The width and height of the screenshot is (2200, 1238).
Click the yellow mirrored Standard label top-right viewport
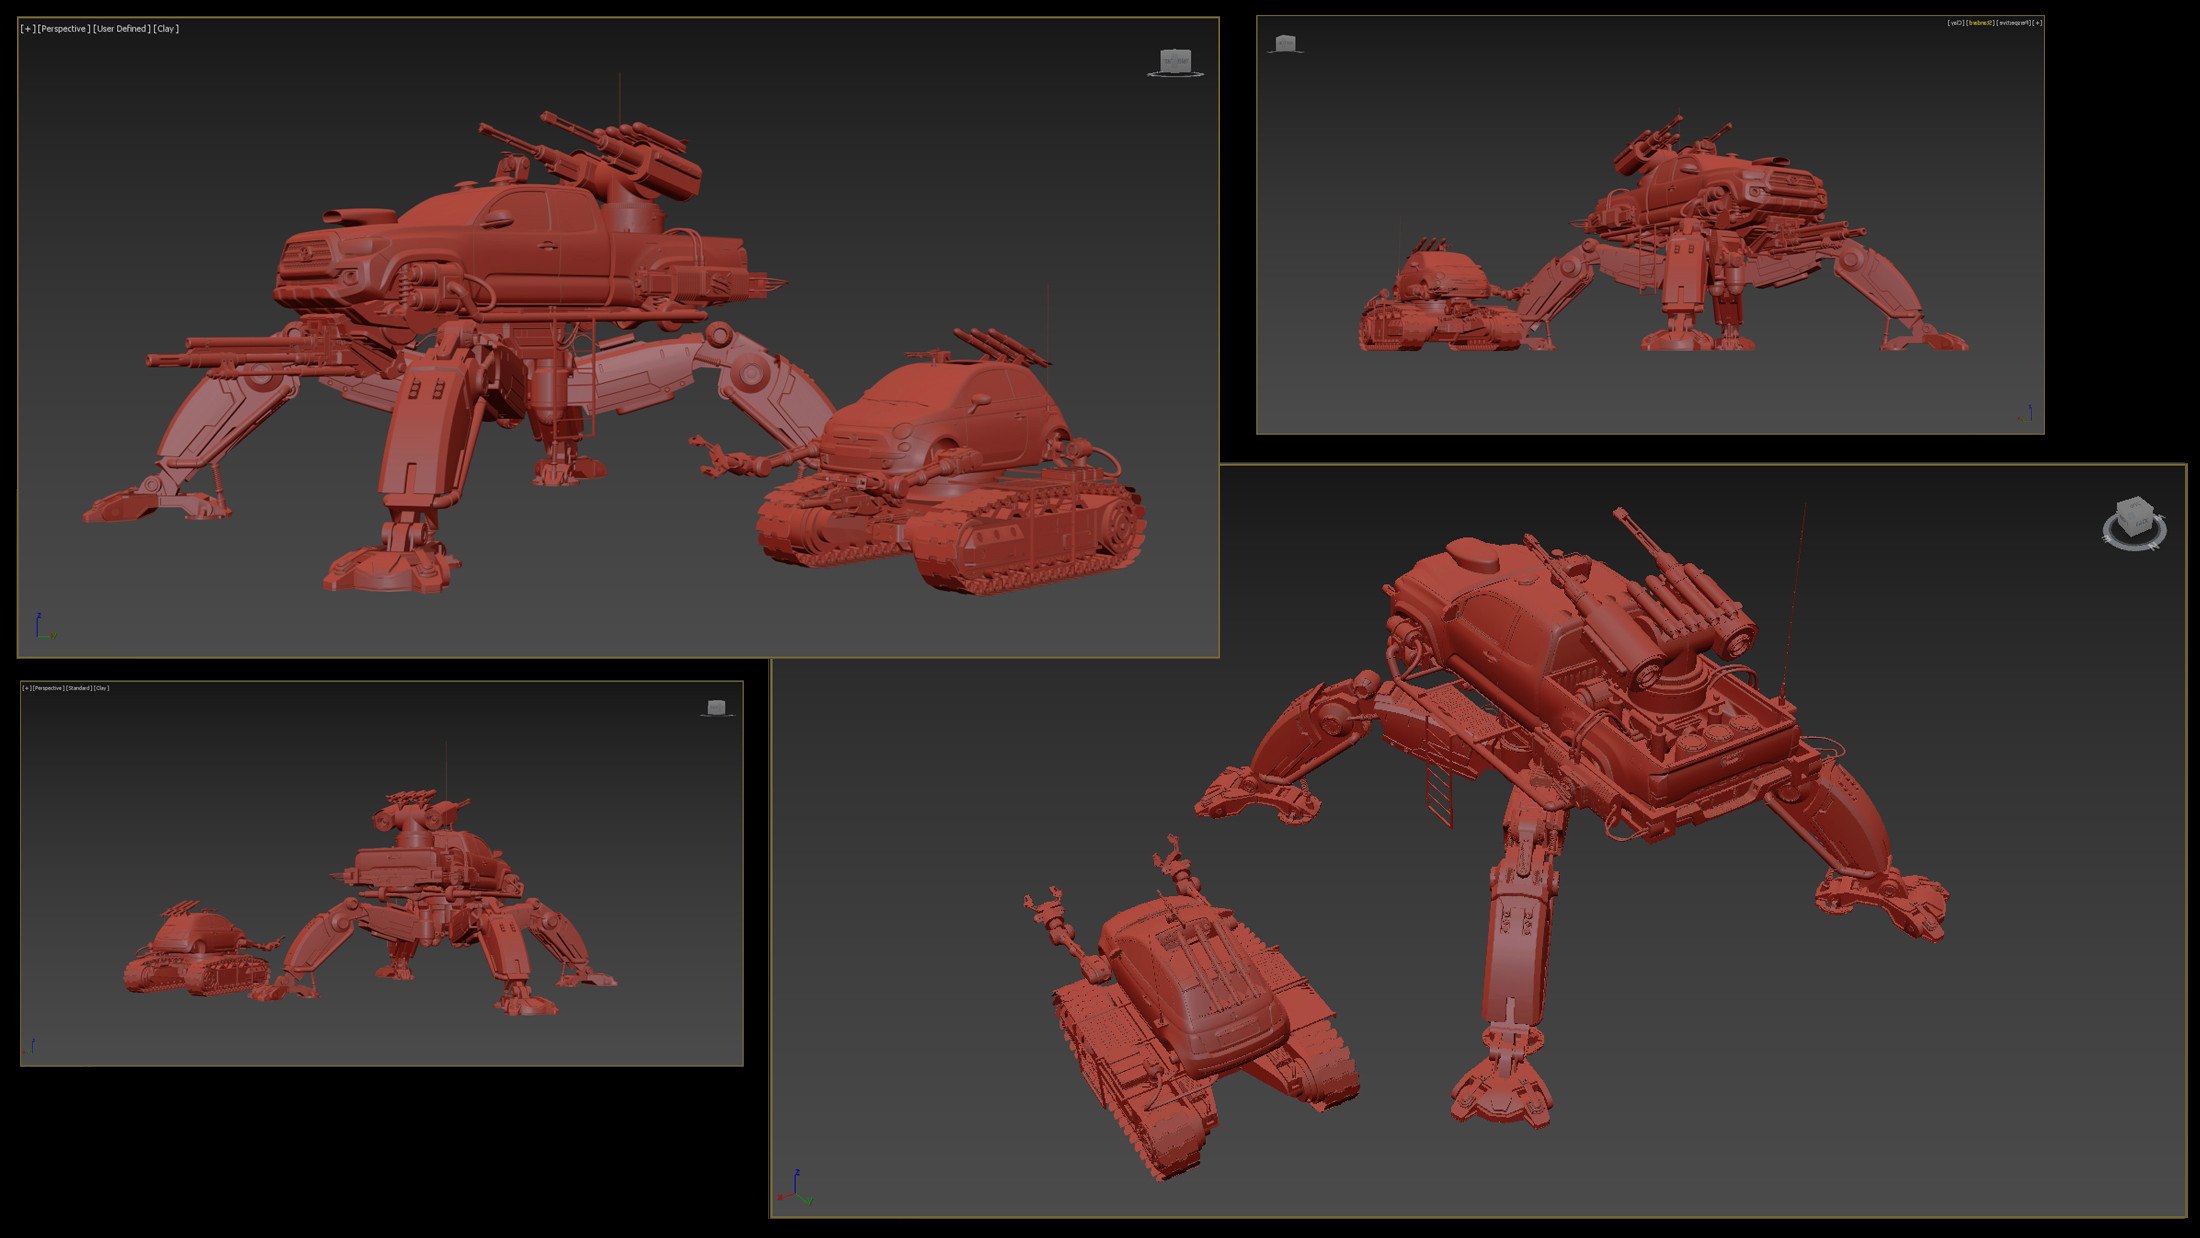[x=1980, y=23]
